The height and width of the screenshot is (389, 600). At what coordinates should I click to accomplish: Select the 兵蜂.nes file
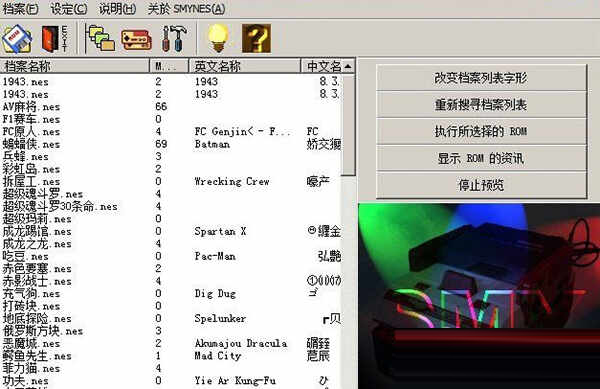26,156
